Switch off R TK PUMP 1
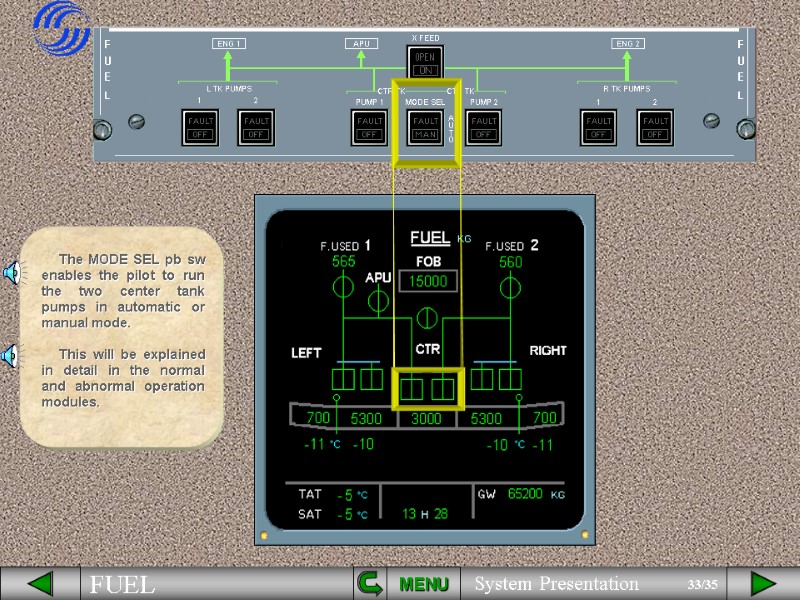Viewport: 800px width, 600px height. [598, 128]
